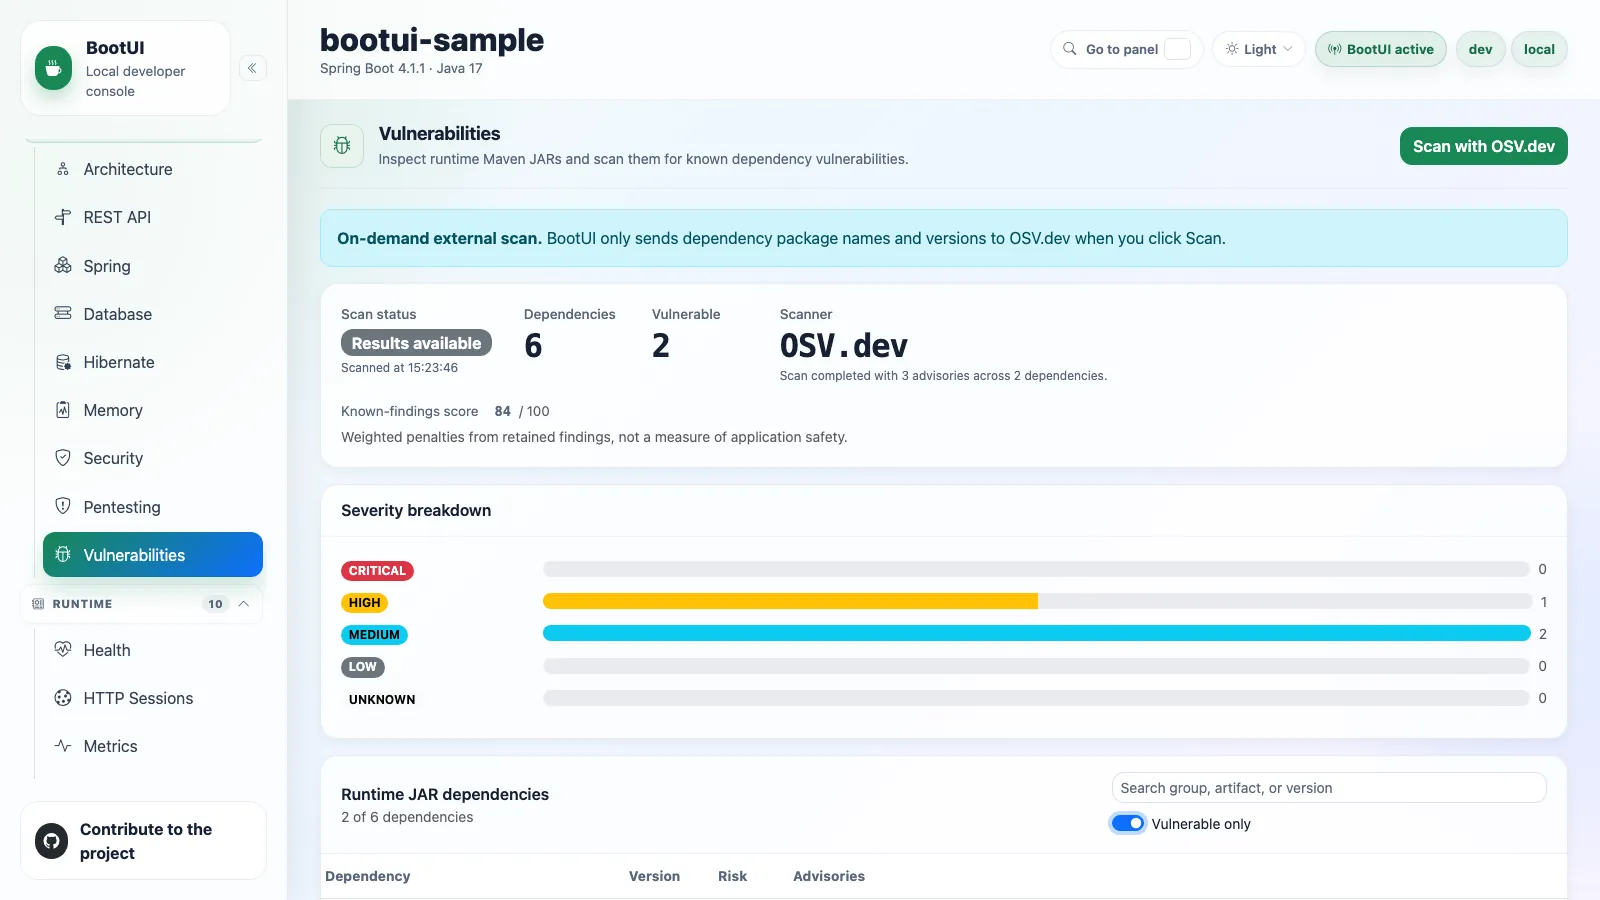Viewport: 1600px width, 900px height.
Task: Click the Health heart icon
Action: [63, 649]
